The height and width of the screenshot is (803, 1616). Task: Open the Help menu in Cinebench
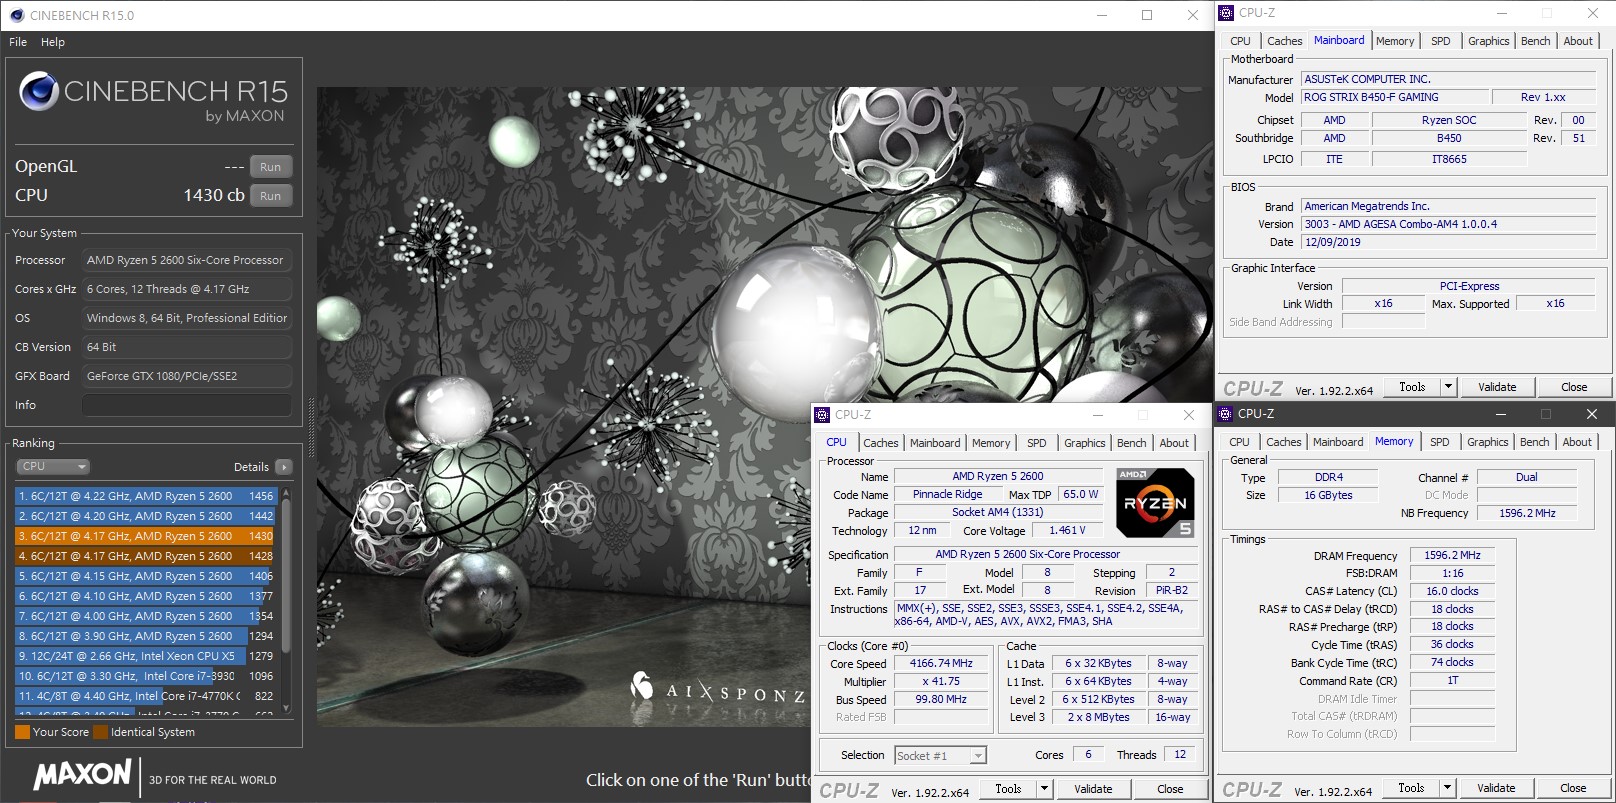(x=53, y=42)
